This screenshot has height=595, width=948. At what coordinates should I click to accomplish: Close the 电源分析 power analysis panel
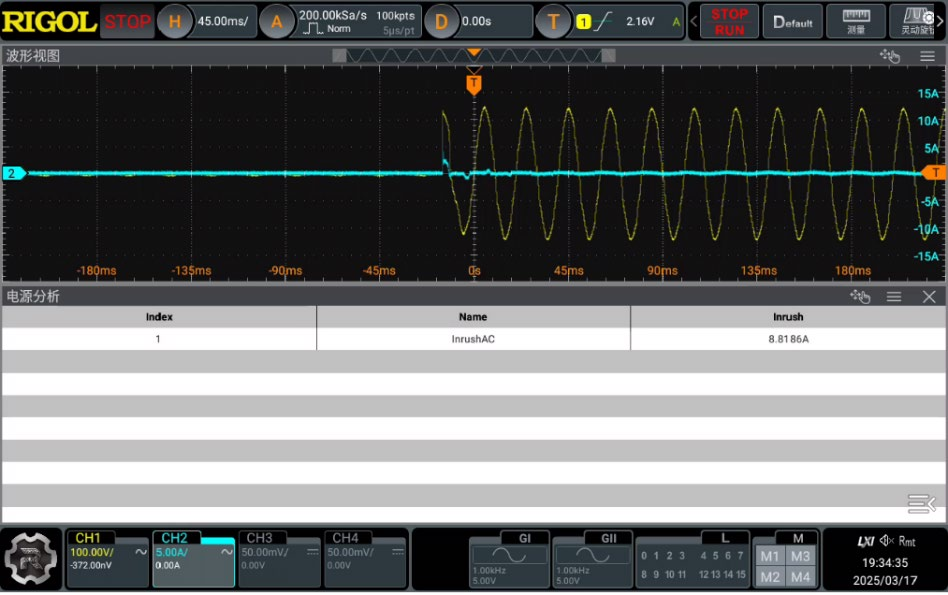(x=929, y=296)
